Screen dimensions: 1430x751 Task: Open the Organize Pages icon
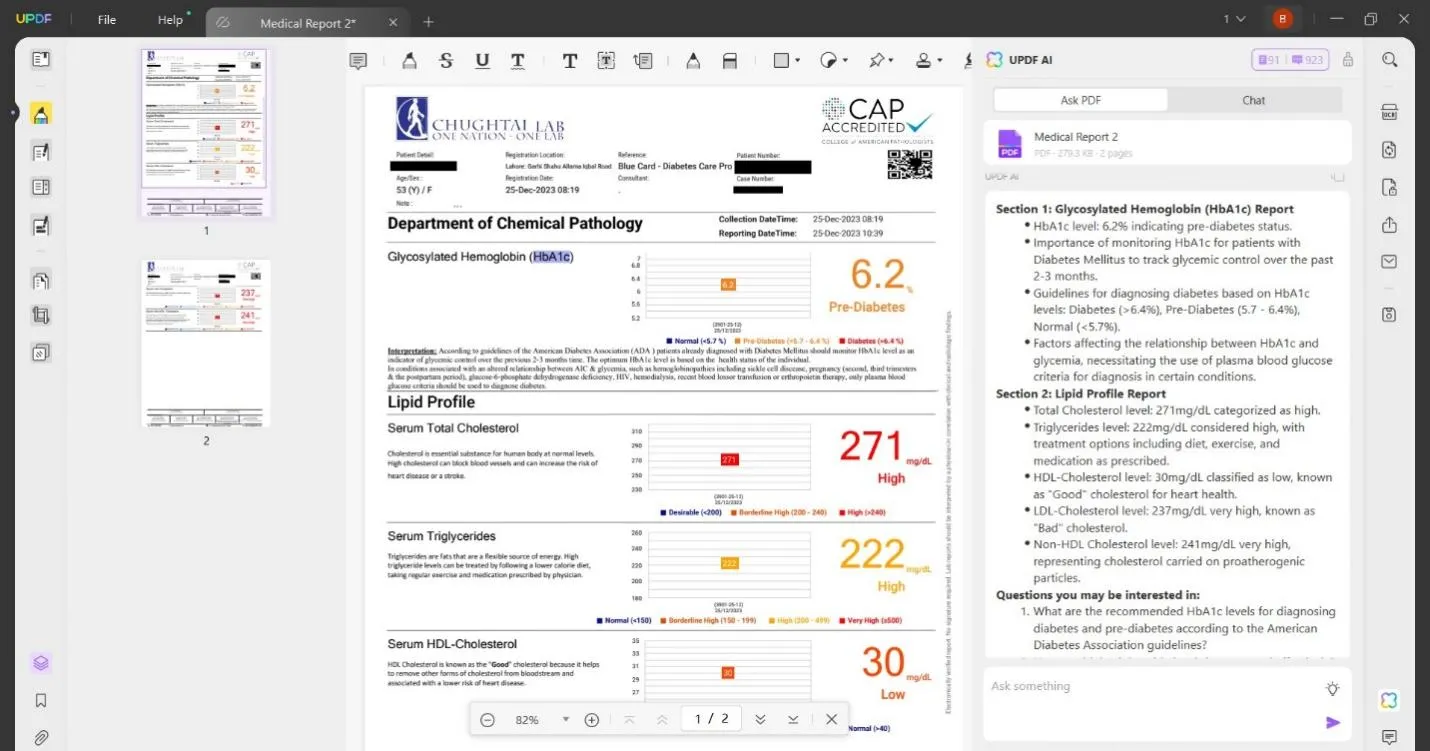coord(41,281)
